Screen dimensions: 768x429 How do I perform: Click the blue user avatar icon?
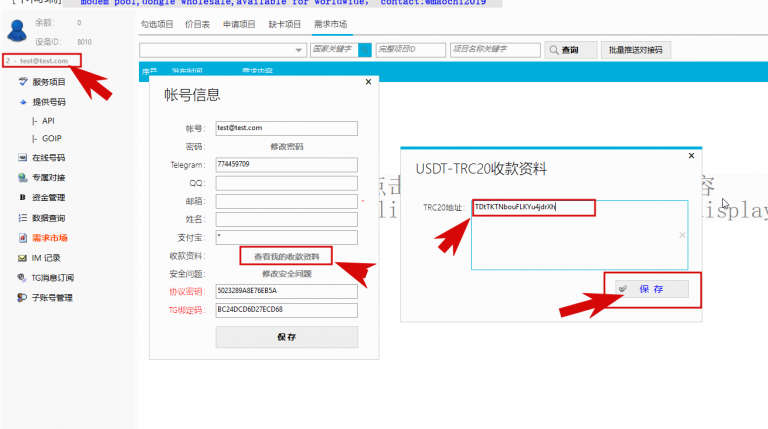click(17, 30)
